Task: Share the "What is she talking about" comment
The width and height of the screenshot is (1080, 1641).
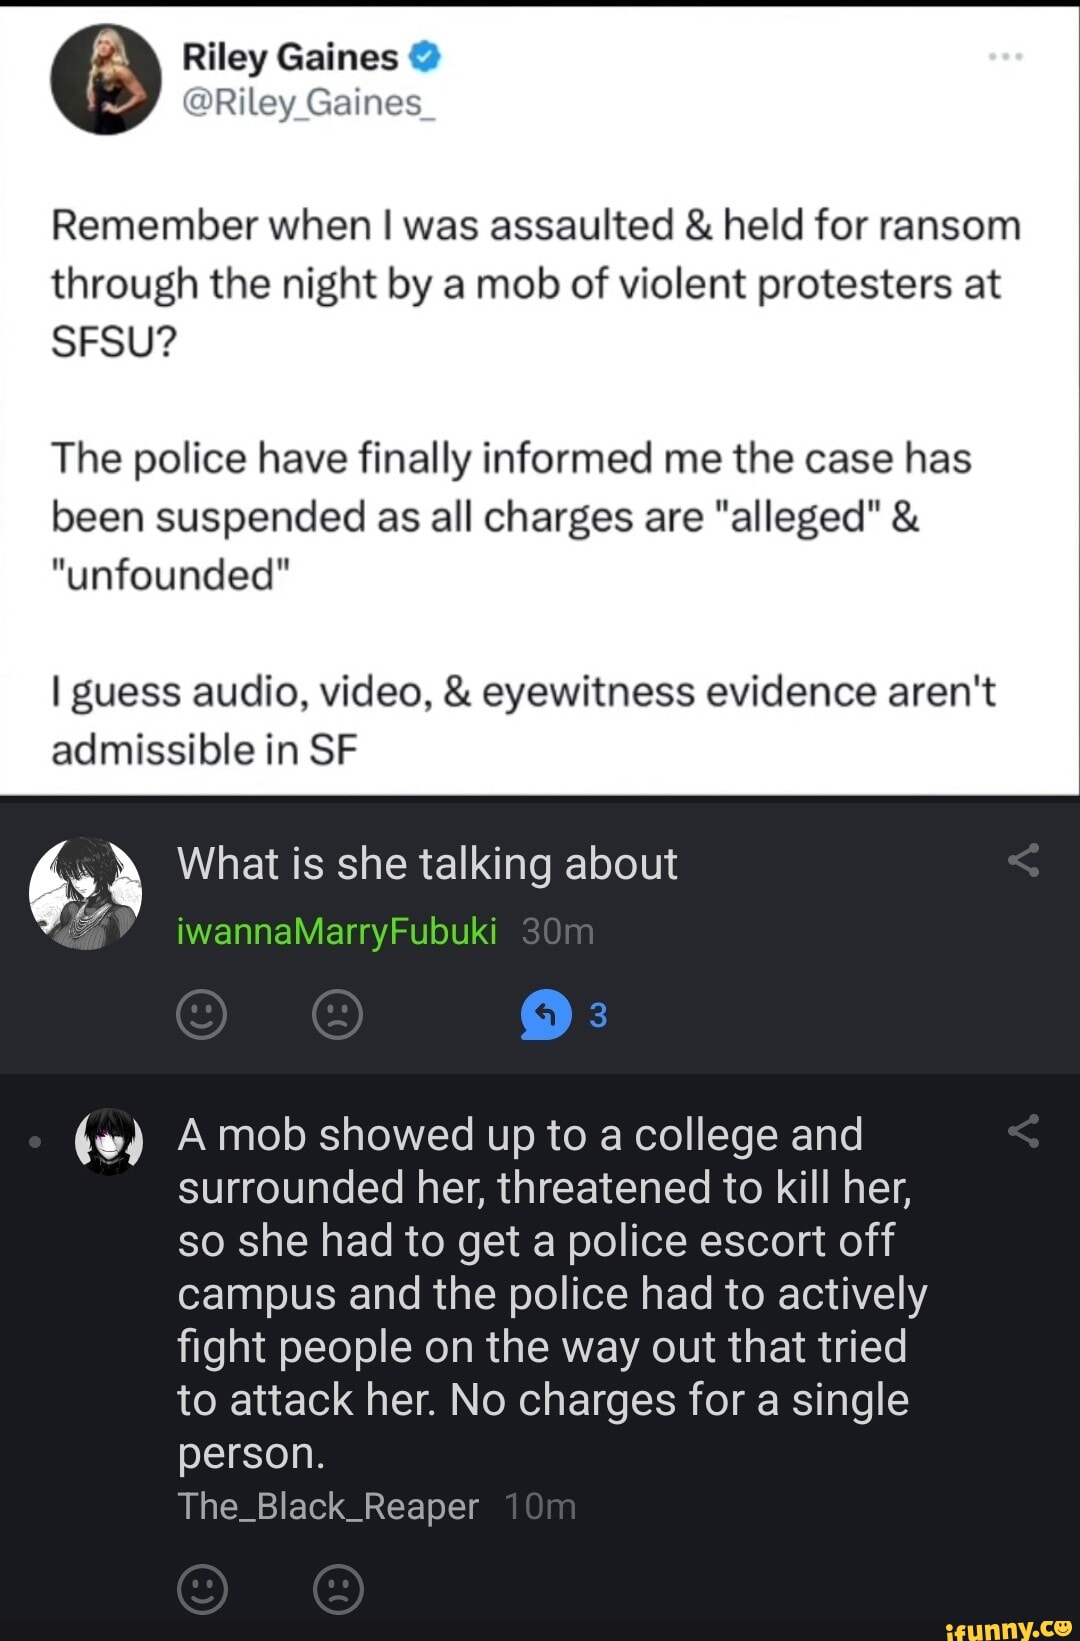Action: tap(1023, 860)
